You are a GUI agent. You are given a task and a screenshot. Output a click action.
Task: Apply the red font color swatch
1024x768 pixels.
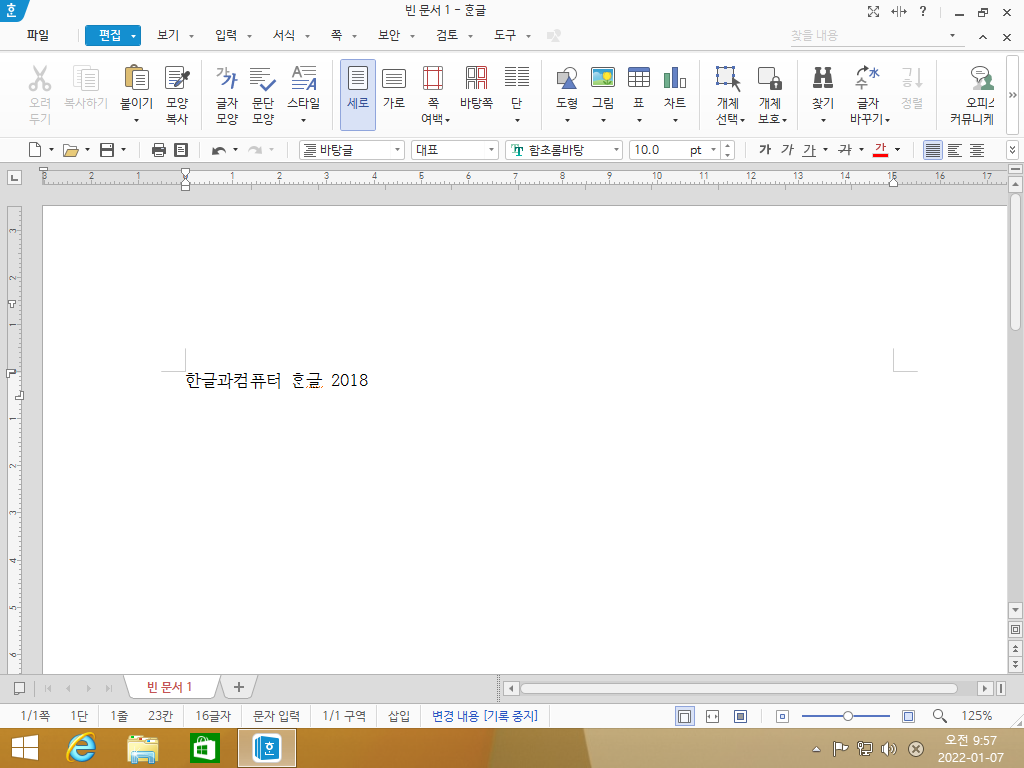880,150
